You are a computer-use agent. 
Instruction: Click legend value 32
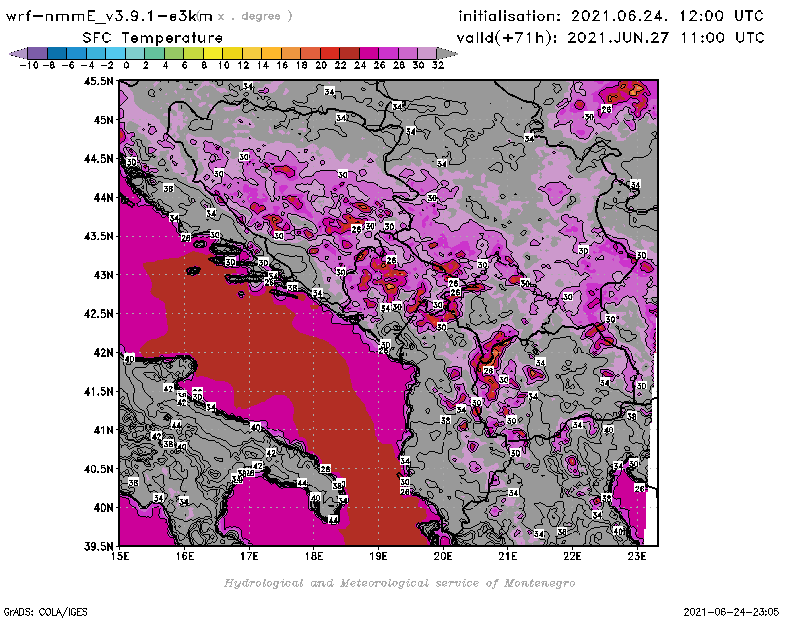click(x=438, y=65)
